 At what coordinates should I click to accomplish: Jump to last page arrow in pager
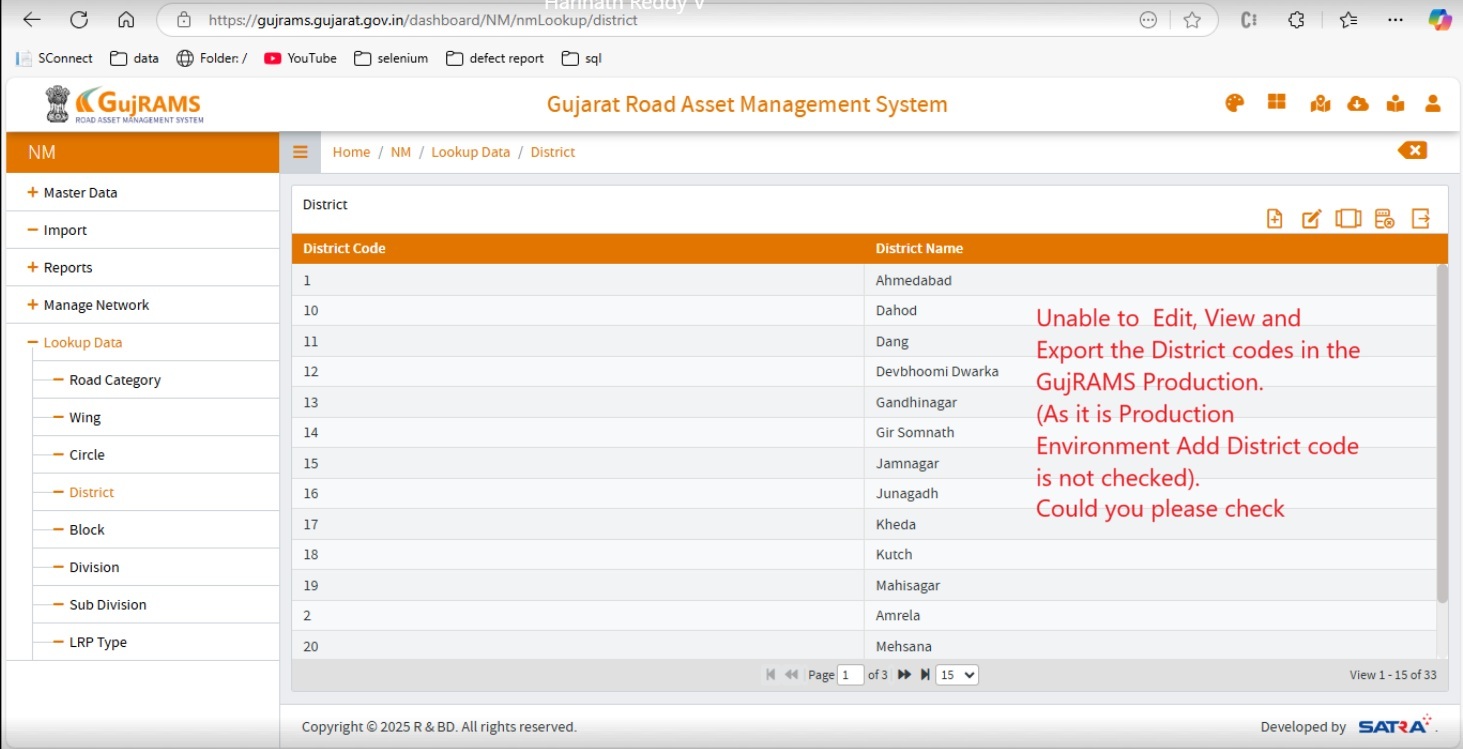click(925, 675)
